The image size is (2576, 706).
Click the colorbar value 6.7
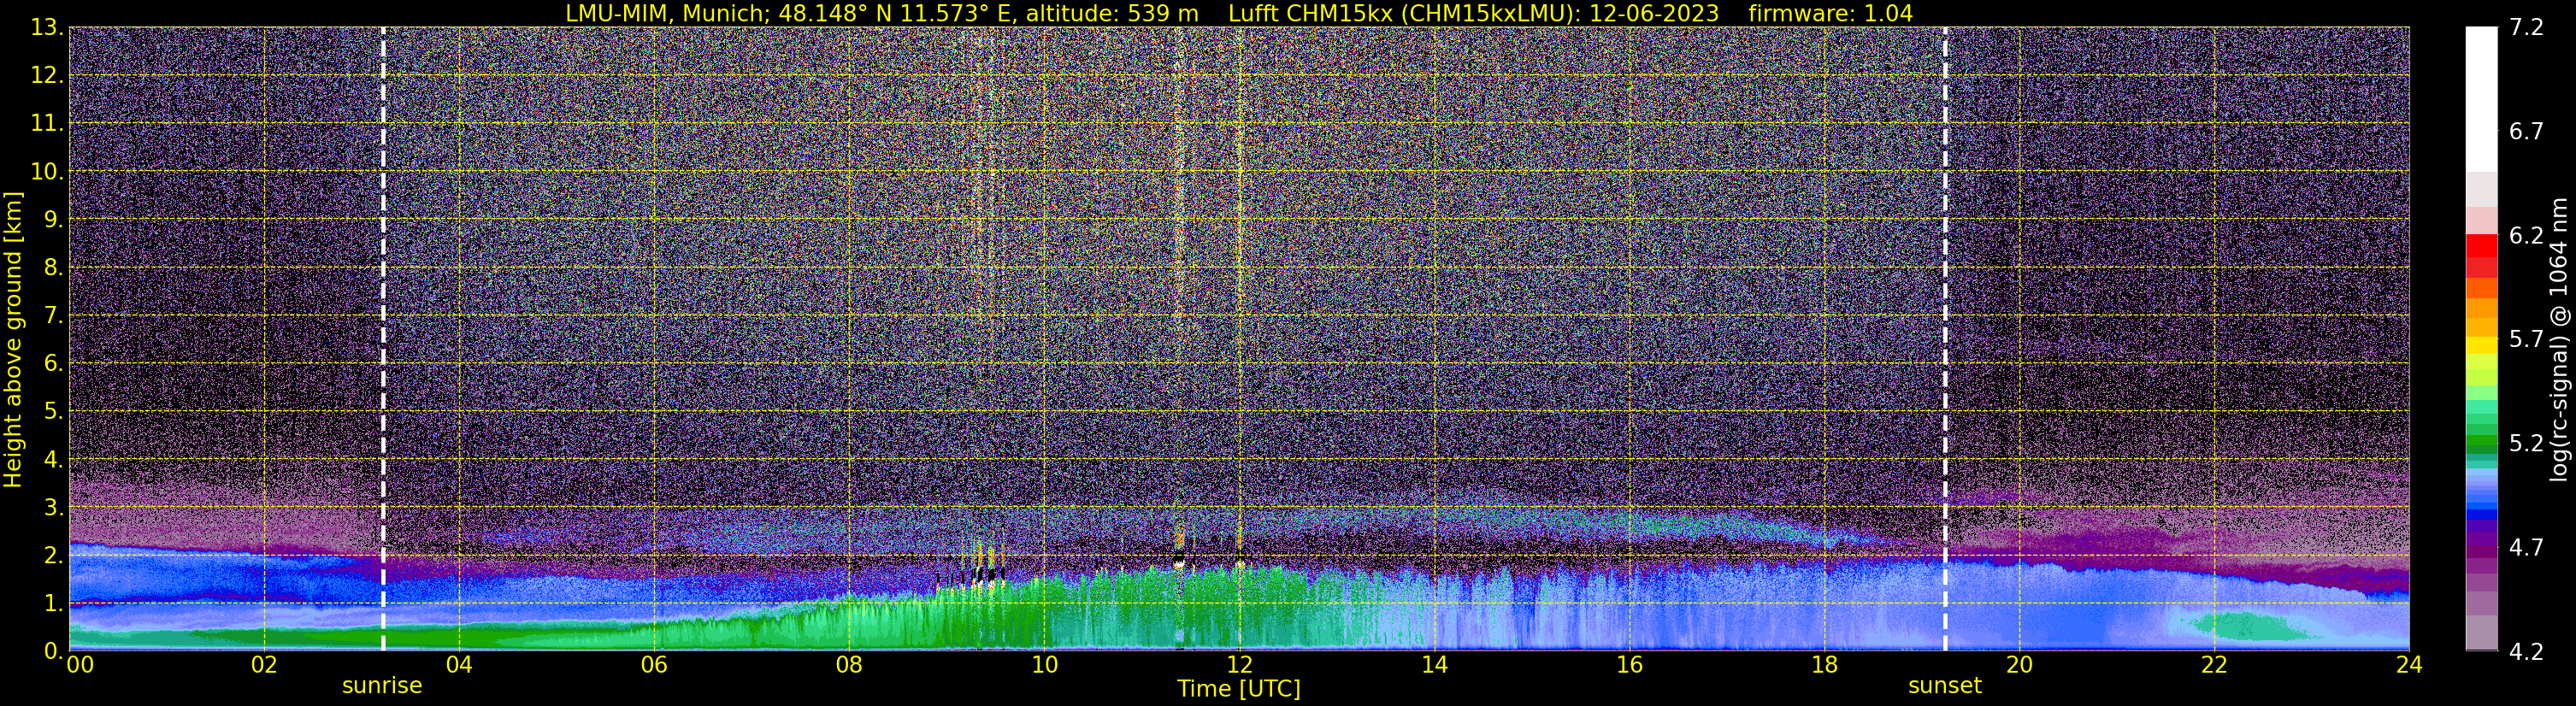pyautogui.click(x=2526, y=131)
